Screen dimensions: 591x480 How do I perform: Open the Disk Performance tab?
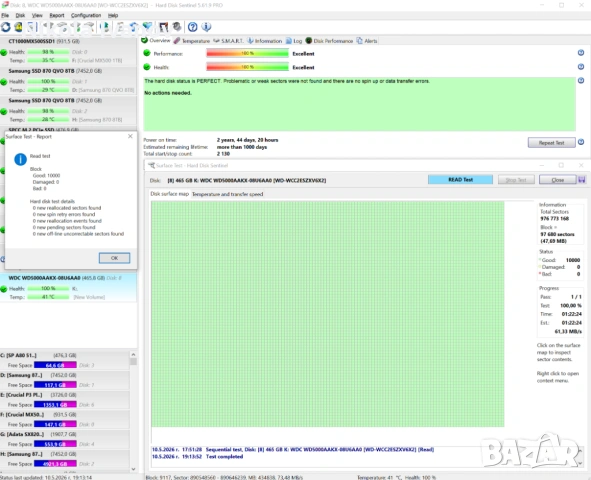[329, 41]
